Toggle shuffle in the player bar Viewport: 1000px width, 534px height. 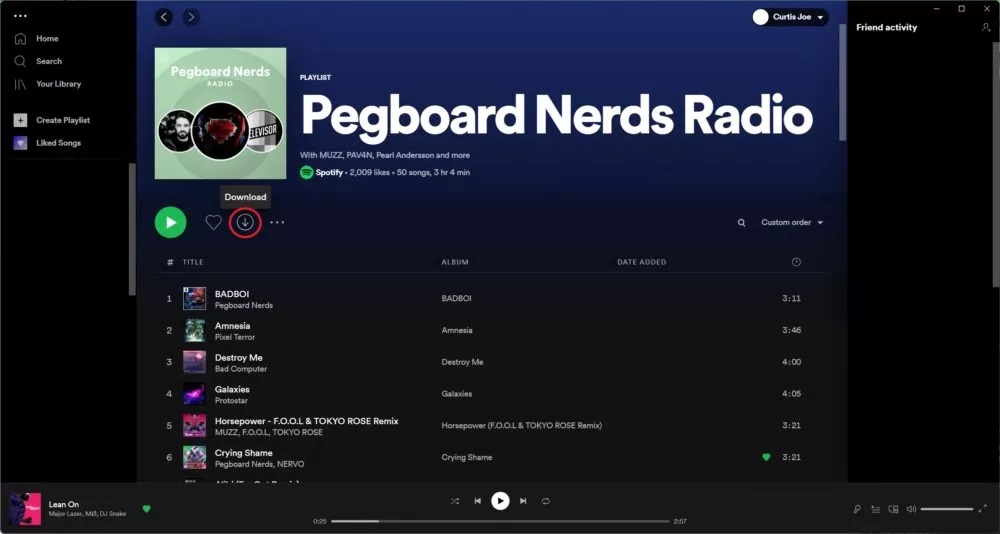pyautogui.click(x=455, y=501)
